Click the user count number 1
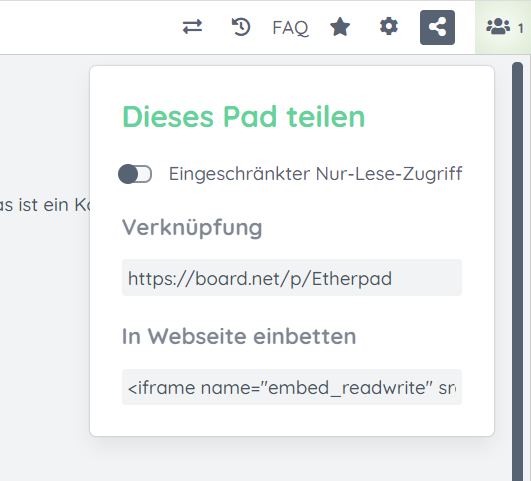Viewport: 531px width, 481px height. pyautogui.click(x=521, y=28)
